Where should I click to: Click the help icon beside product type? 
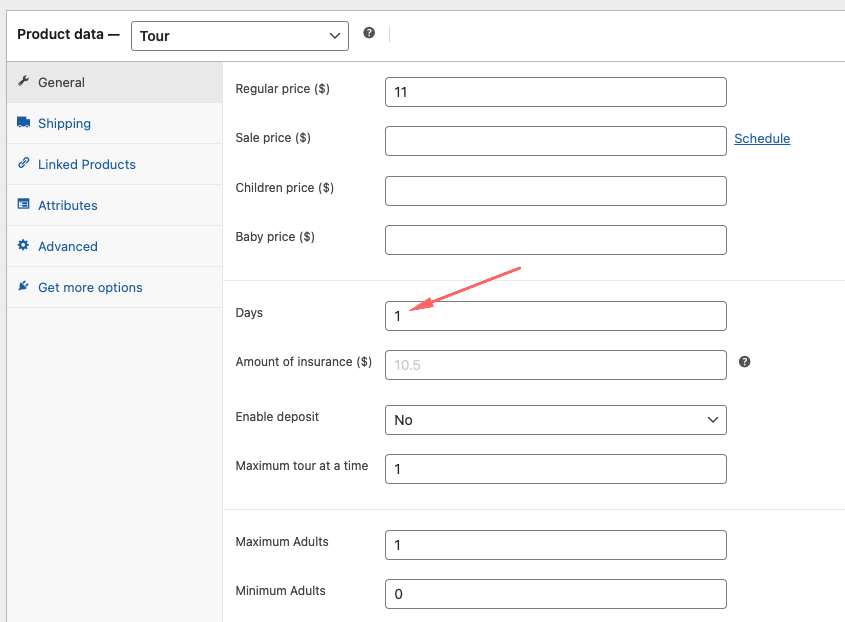pyautogui.click(x=369, y=33)
